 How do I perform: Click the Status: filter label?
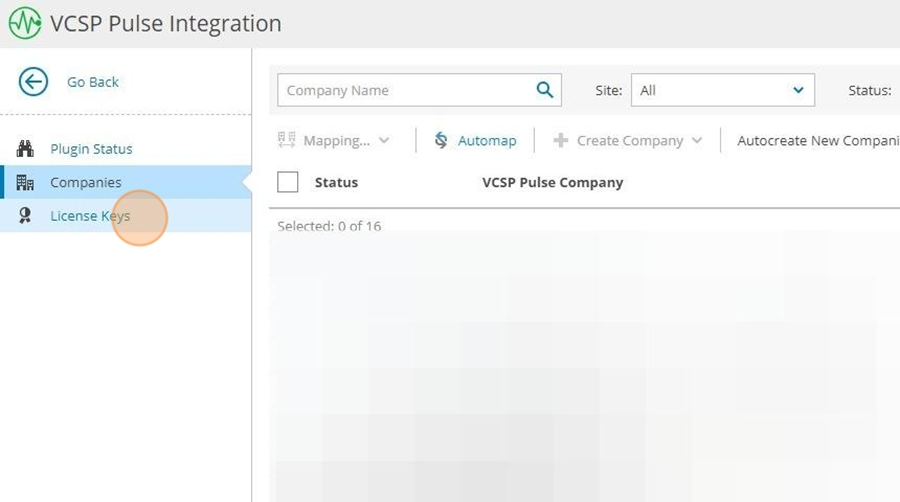pos(870,91)
